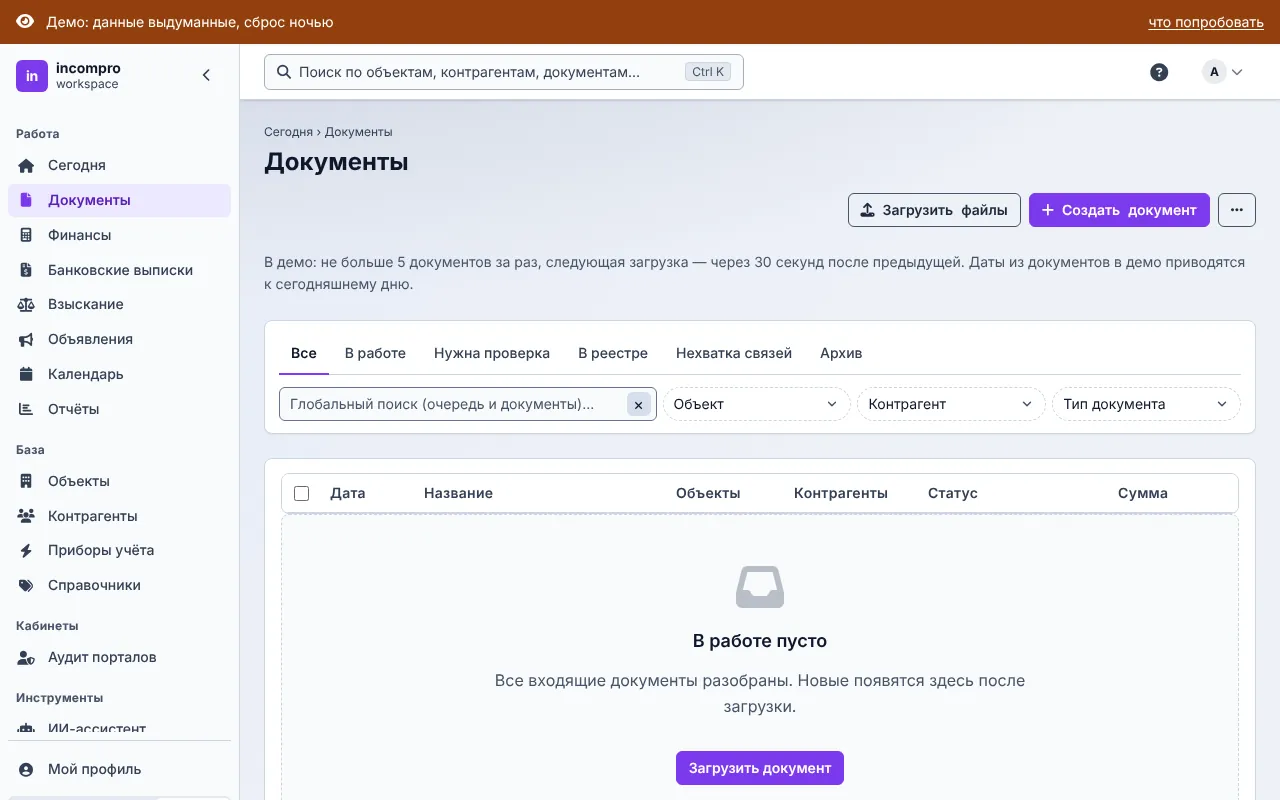
Task: Click the Создать документ button
Action: click(x=1119, y=210)
